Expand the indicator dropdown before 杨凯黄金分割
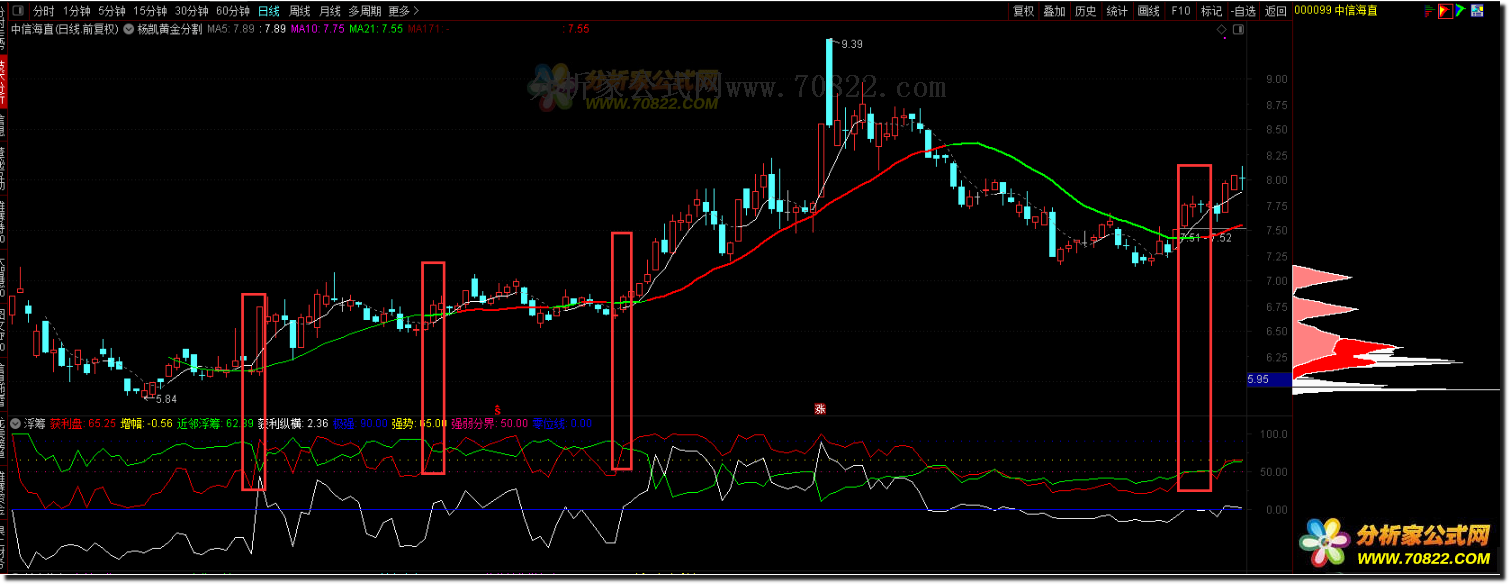This screenshot has height=584, width=1510. (x=129, y=30)
